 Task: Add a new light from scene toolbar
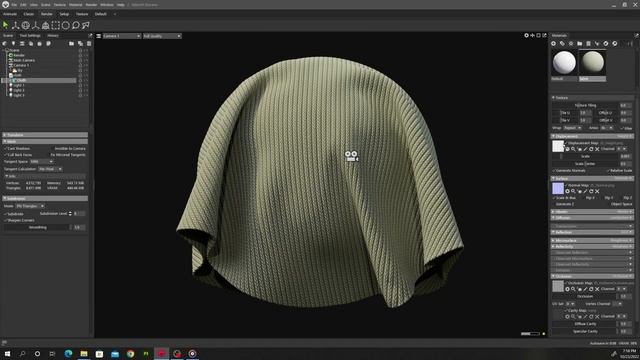13,43
